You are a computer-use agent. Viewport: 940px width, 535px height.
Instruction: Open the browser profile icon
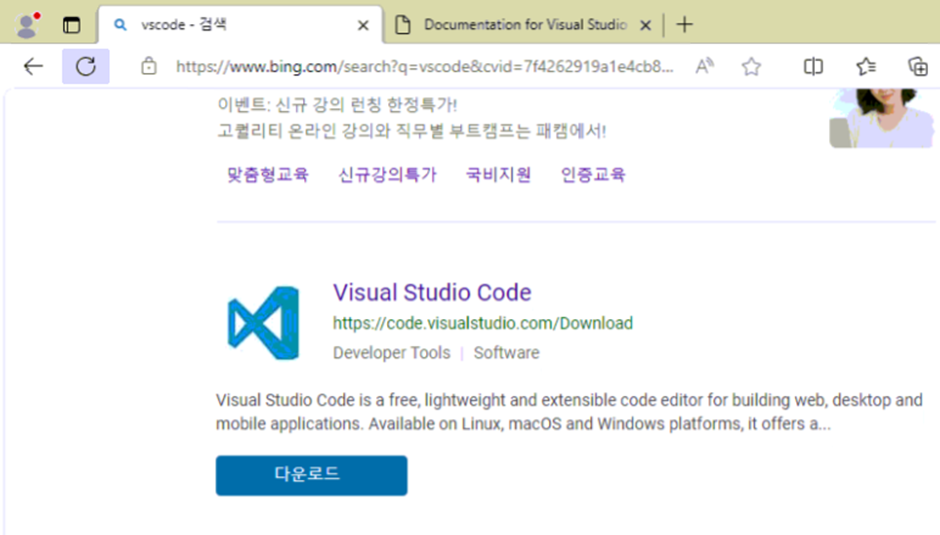(26, 25)
